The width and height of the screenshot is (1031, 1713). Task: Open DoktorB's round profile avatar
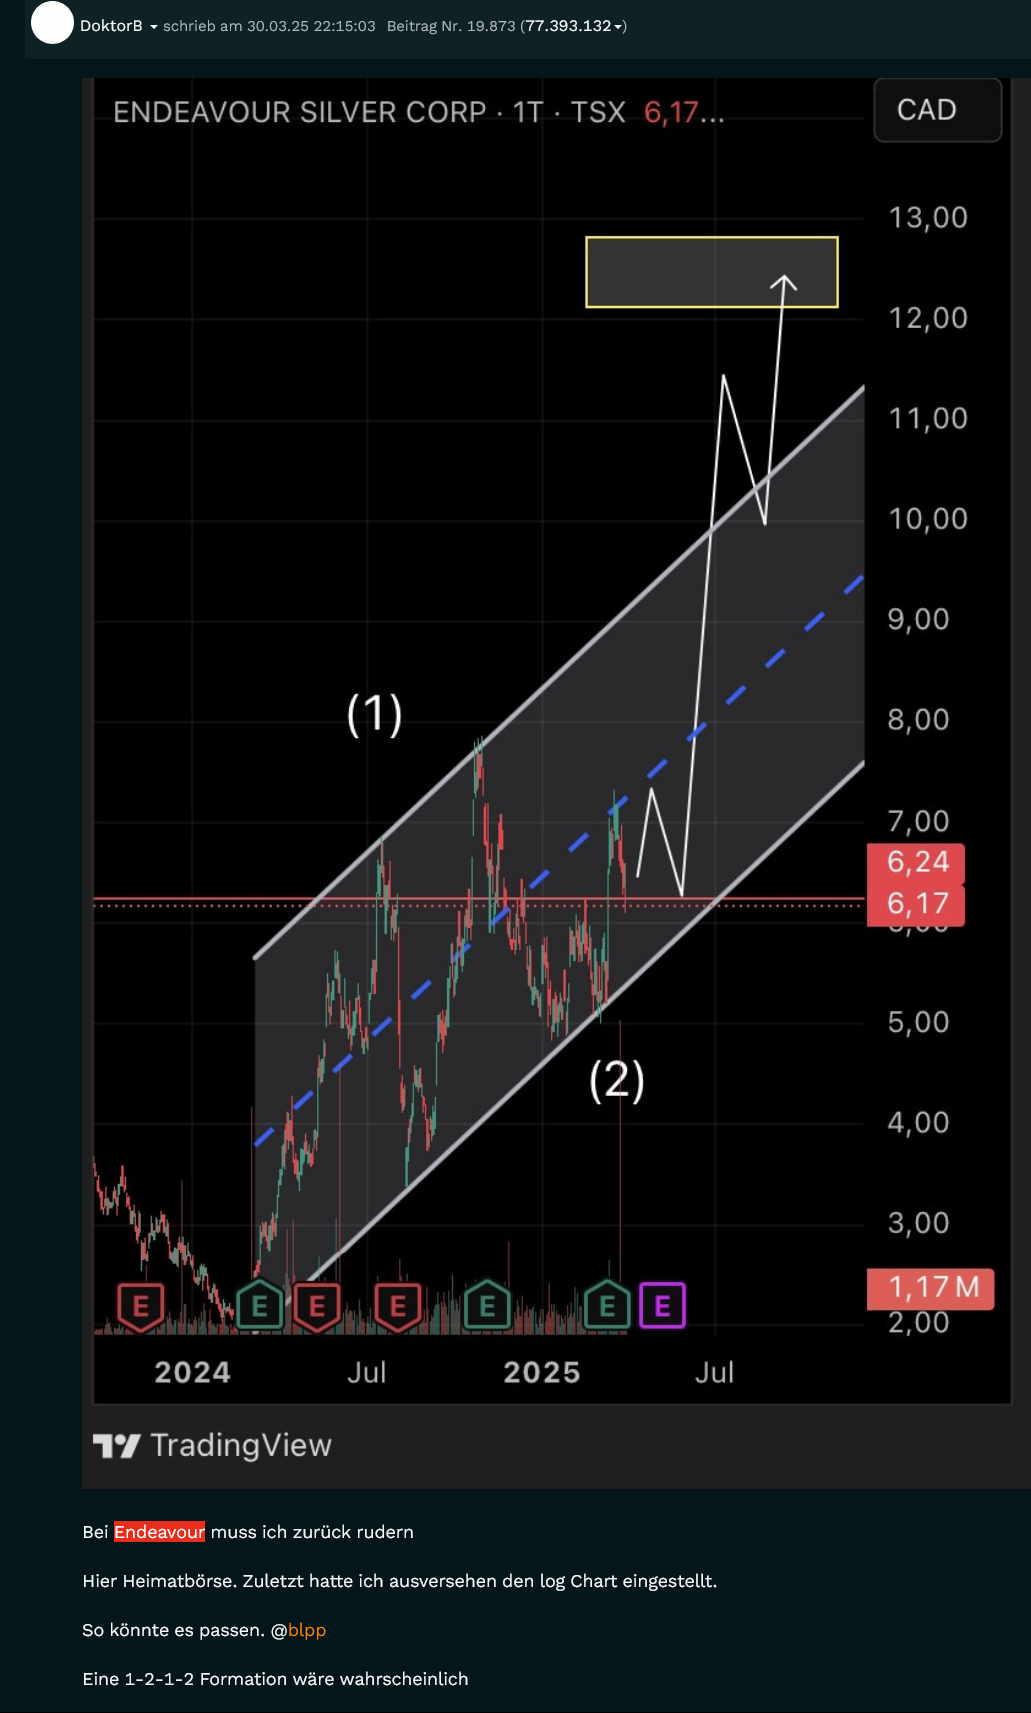tap(52, 23)
